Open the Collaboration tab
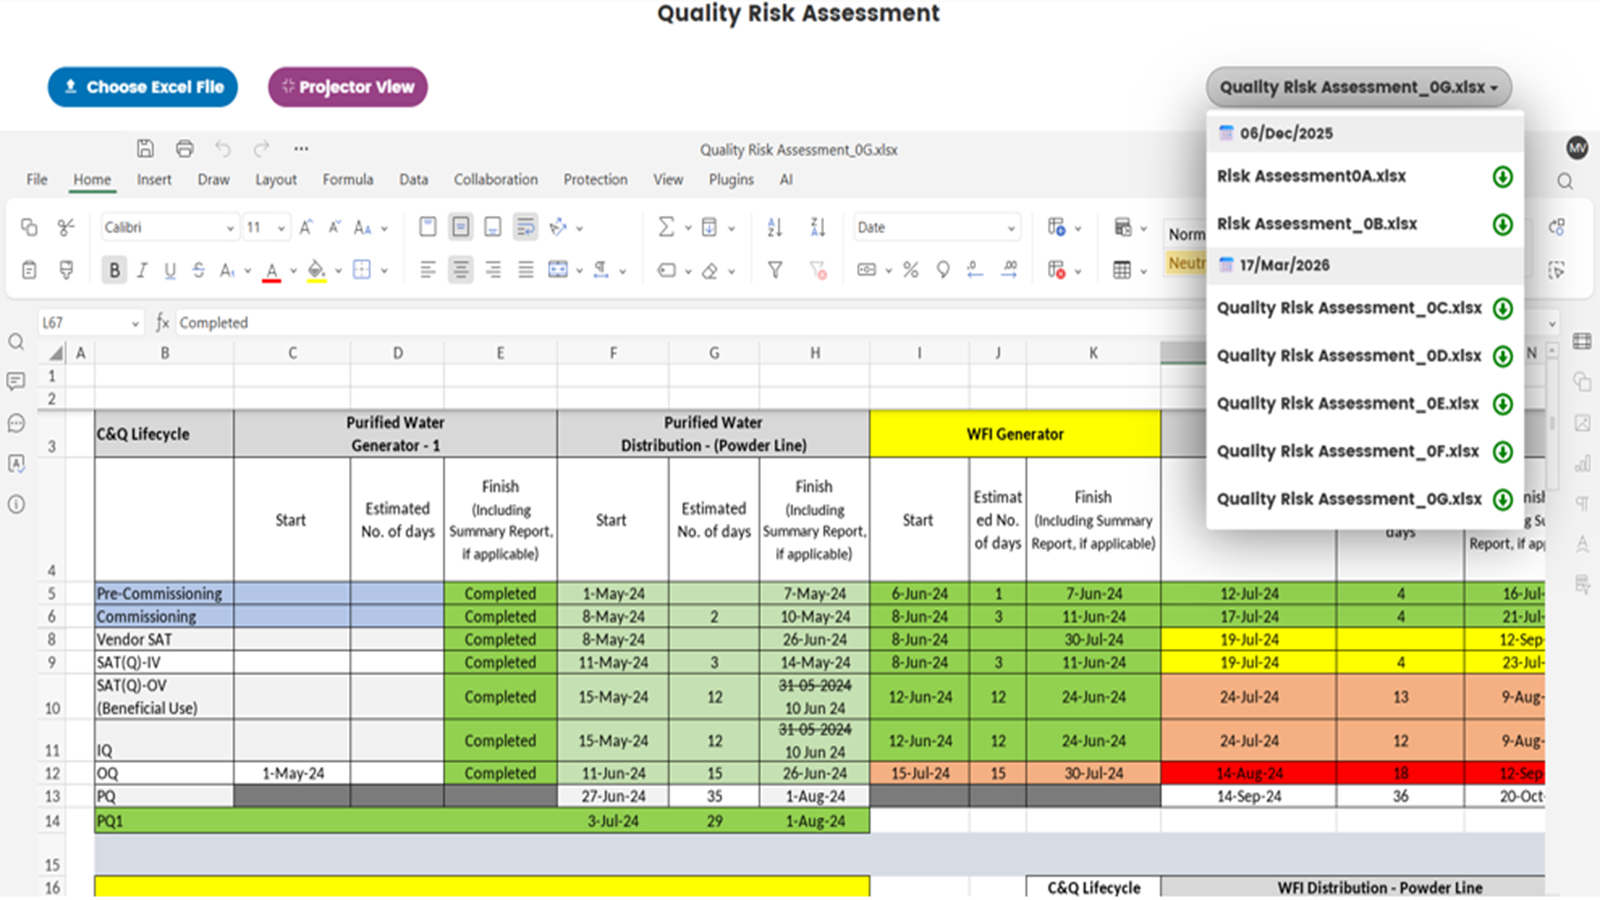The image size is (1600, 900). click(x=495, y=180)
